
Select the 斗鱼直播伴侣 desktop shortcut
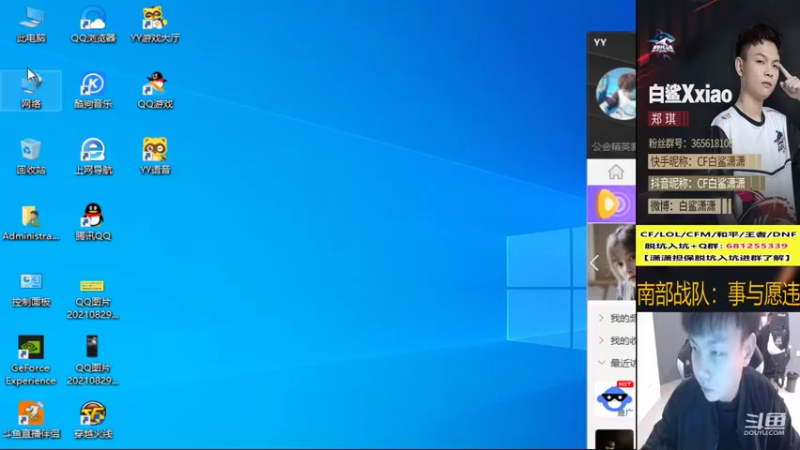pos(31,420)
